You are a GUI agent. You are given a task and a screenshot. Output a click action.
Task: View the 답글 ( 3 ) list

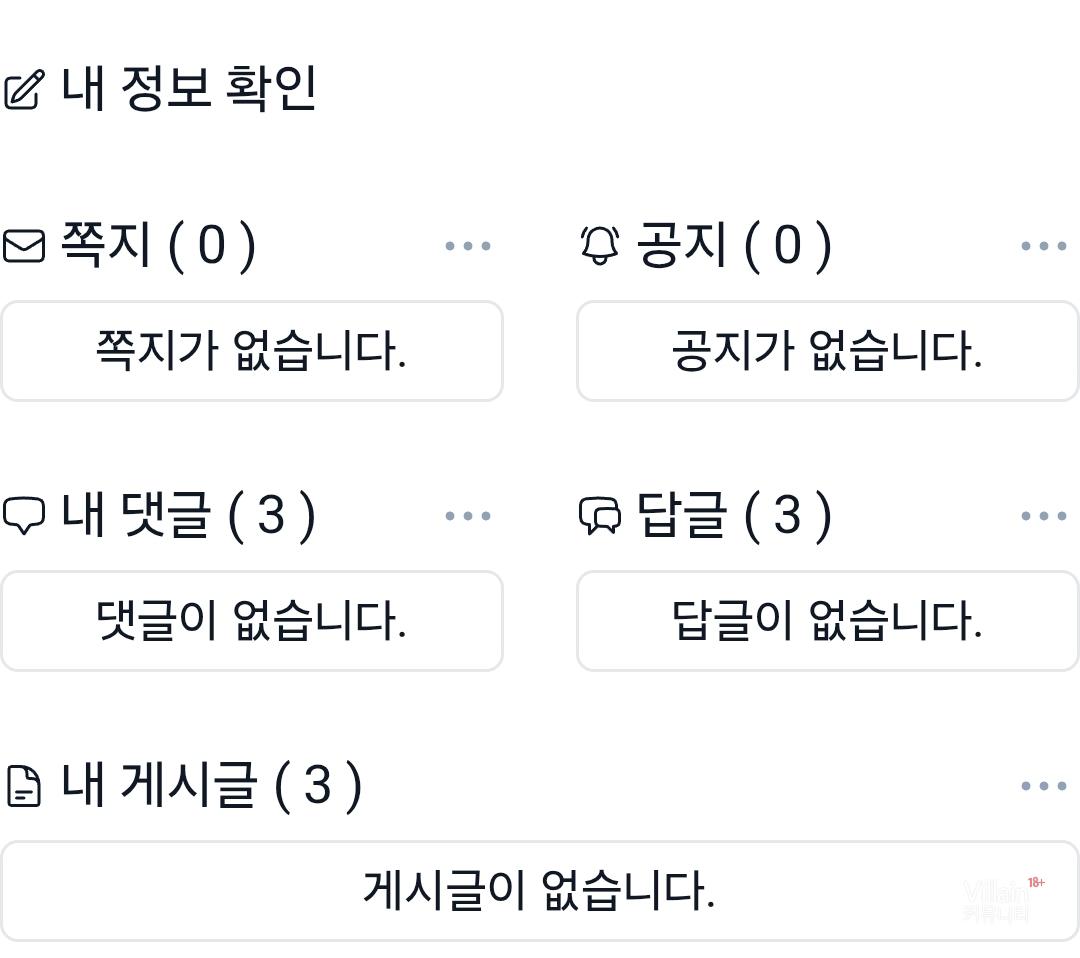click(734, 515)
